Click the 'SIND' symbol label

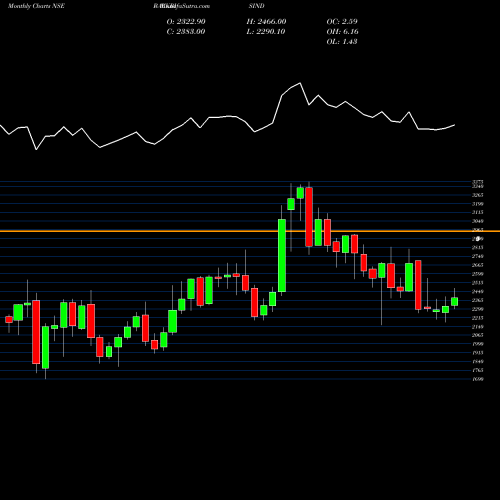(x=257, y=6)
